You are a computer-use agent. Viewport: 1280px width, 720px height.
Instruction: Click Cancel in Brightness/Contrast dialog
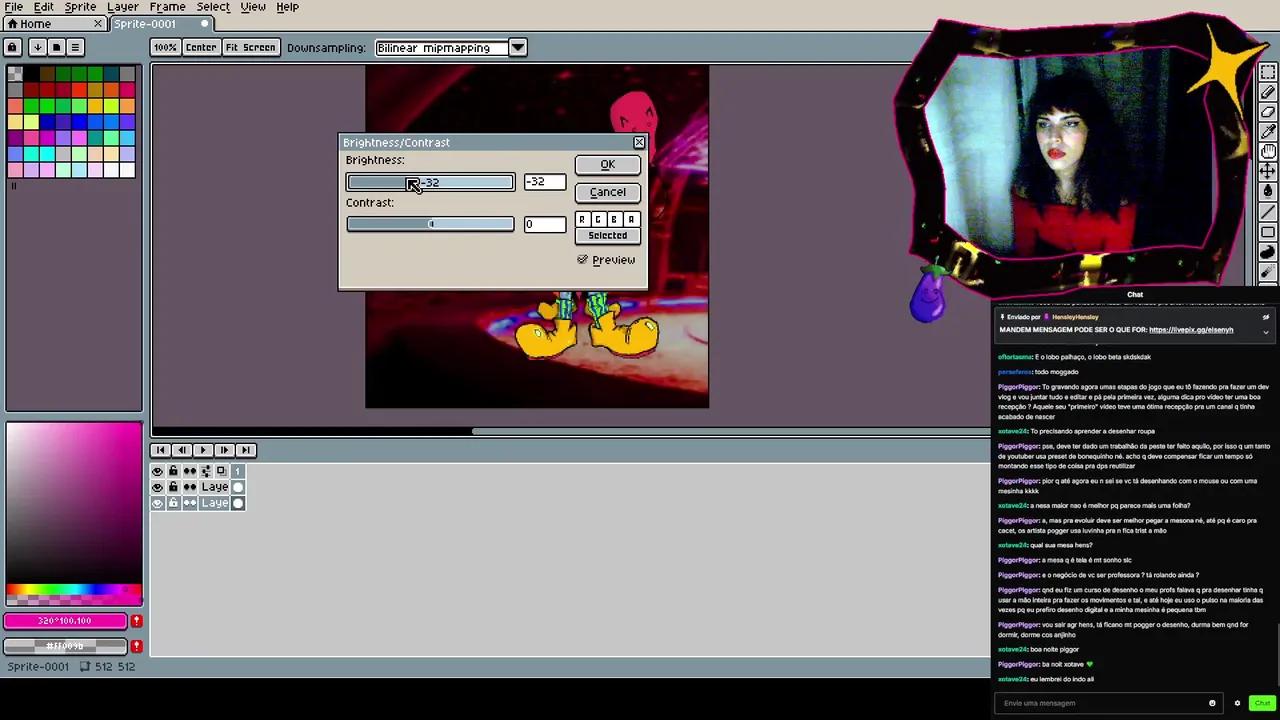coord(607,192)
